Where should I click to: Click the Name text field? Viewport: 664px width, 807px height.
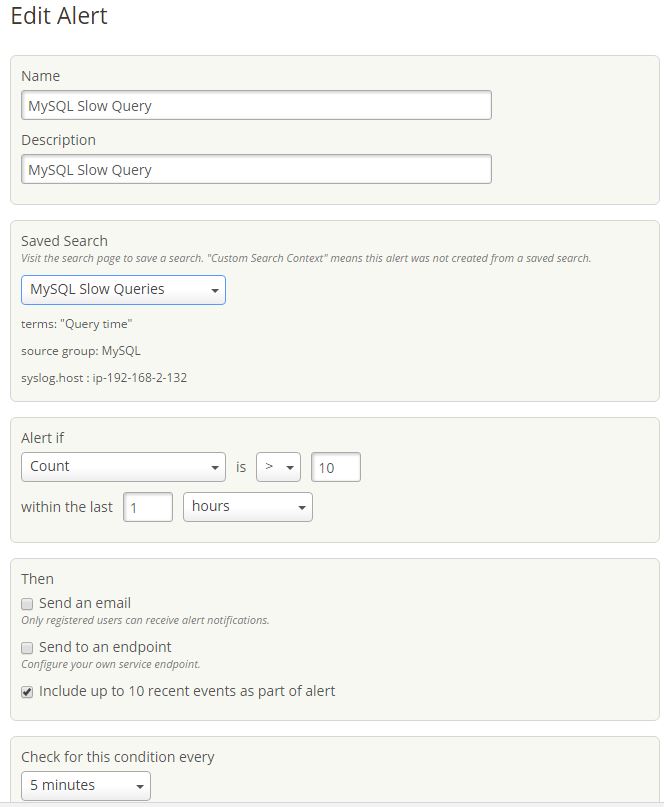255,104
